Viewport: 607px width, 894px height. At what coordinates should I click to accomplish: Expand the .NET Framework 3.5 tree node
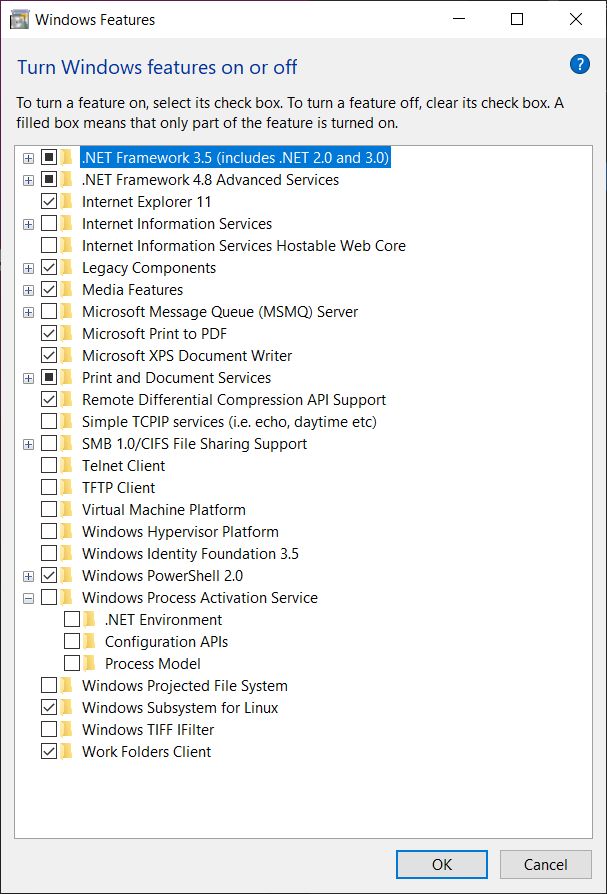(28, 159)
